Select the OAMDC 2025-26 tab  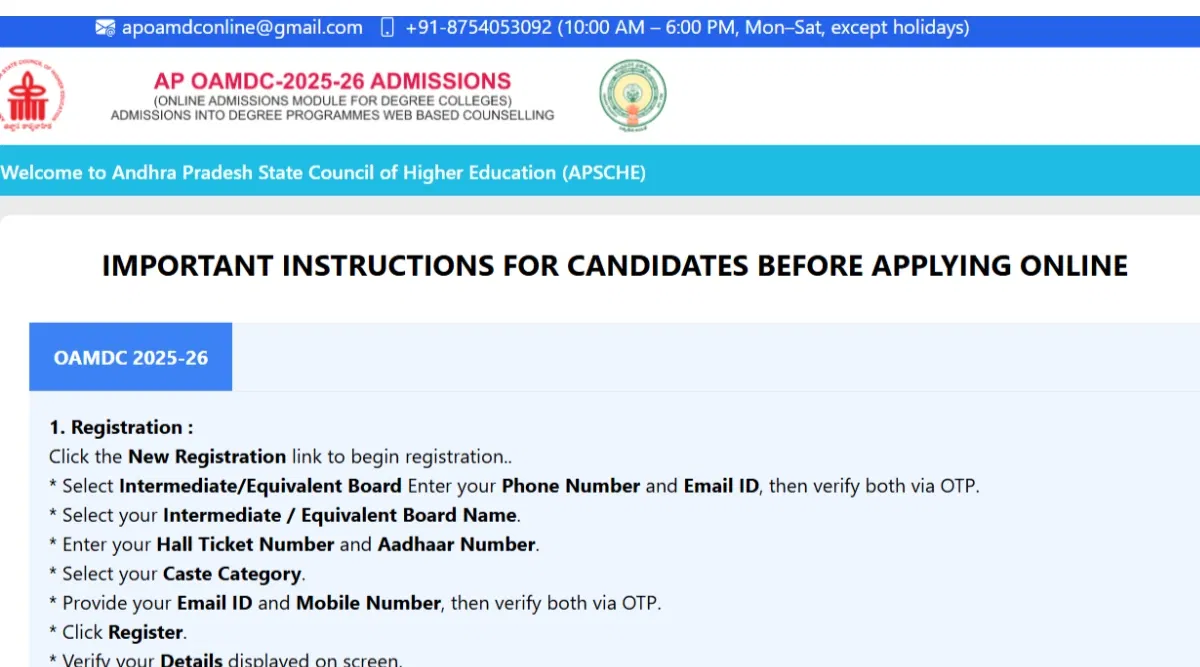pyautogui.click(x=131, y=357)
